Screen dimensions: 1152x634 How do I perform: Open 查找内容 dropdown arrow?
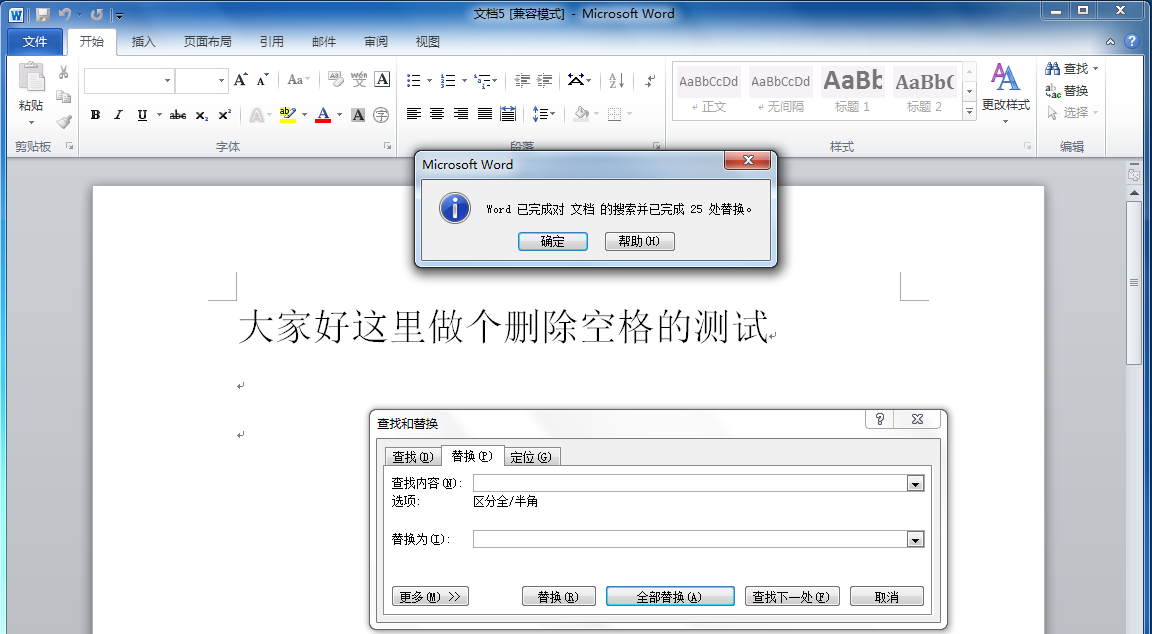click(915, 483)
